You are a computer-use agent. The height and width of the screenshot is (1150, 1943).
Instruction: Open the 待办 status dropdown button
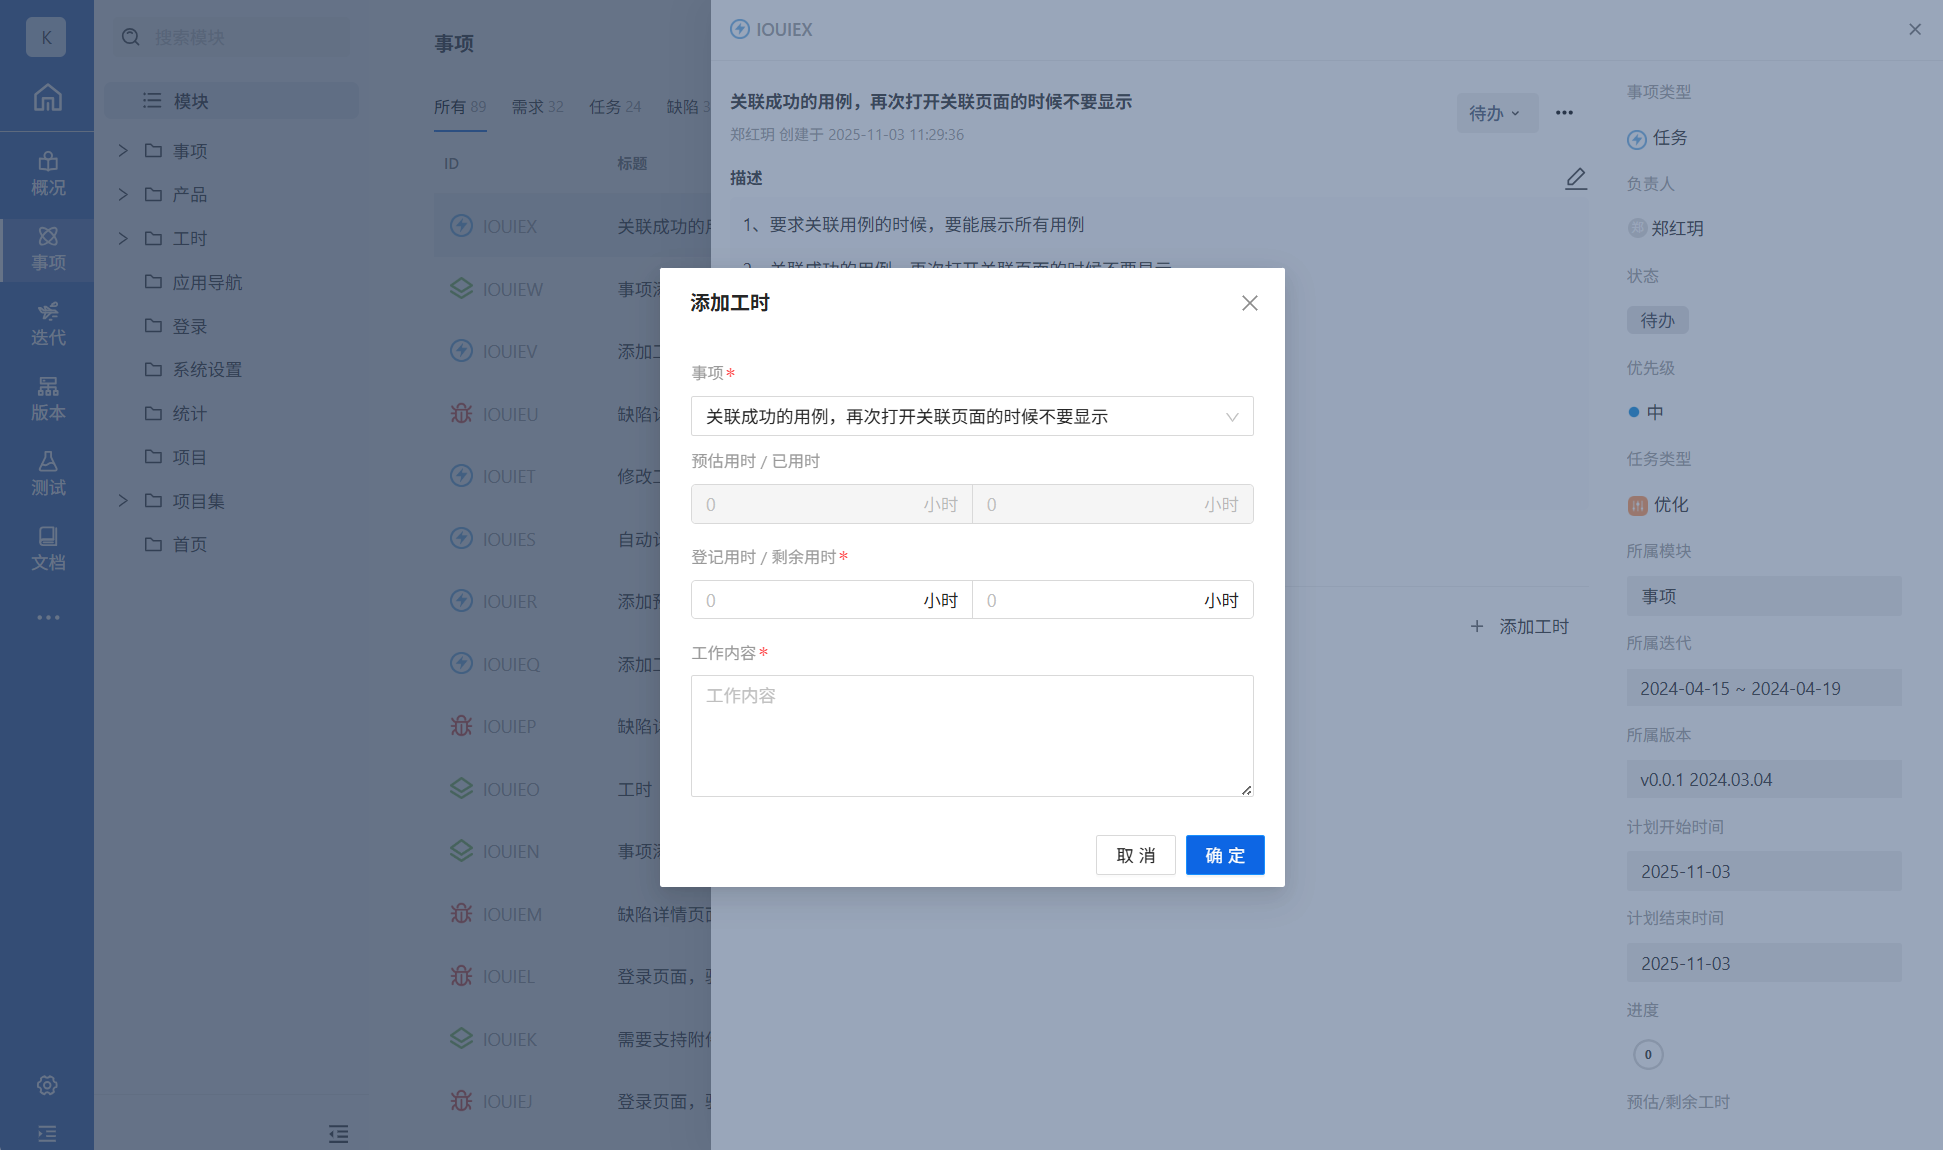point(1495,113)
